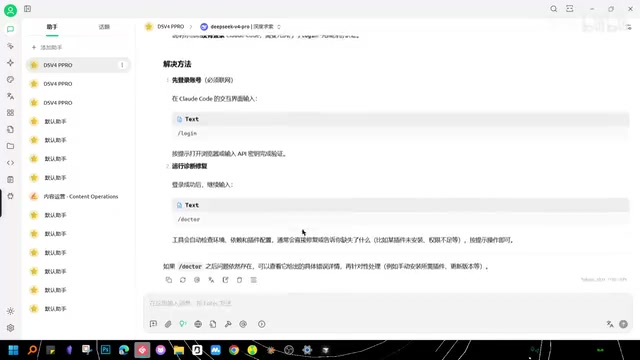Toggle the sidebar panel layout icon
The width and height of the screenshot is (640, 360).
27,9
